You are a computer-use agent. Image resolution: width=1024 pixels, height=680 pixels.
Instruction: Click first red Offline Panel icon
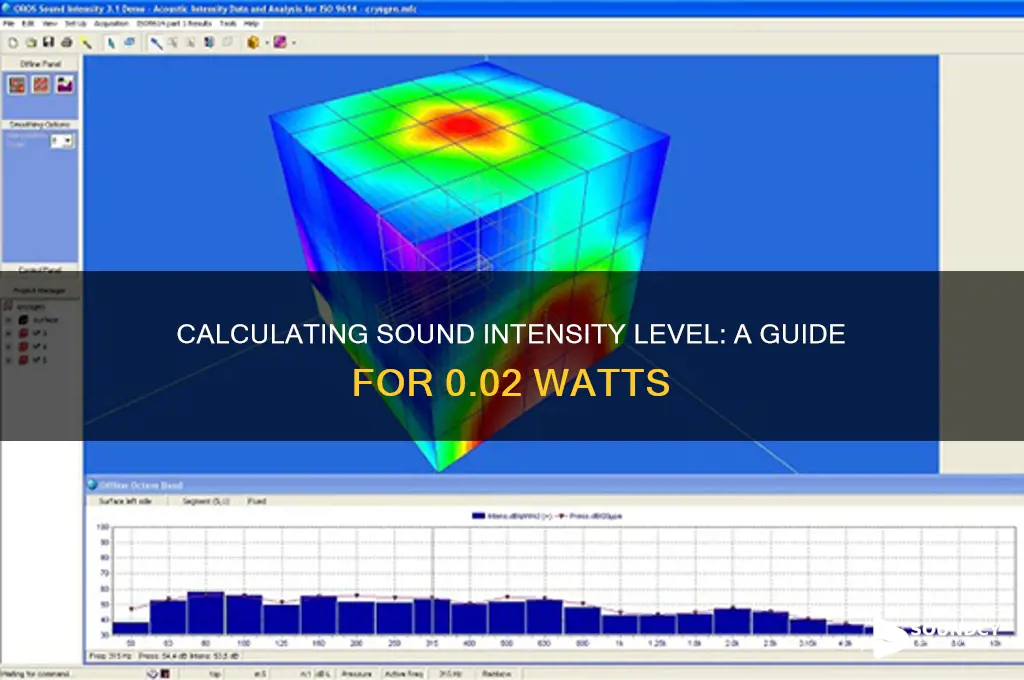17,85
